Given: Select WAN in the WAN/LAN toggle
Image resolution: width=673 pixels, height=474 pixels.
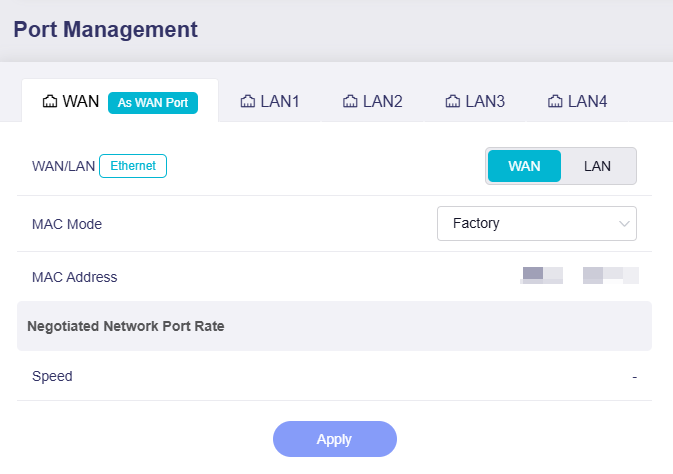Looking at the screenshot, I should pyautogui.click(x=524, y=166).
